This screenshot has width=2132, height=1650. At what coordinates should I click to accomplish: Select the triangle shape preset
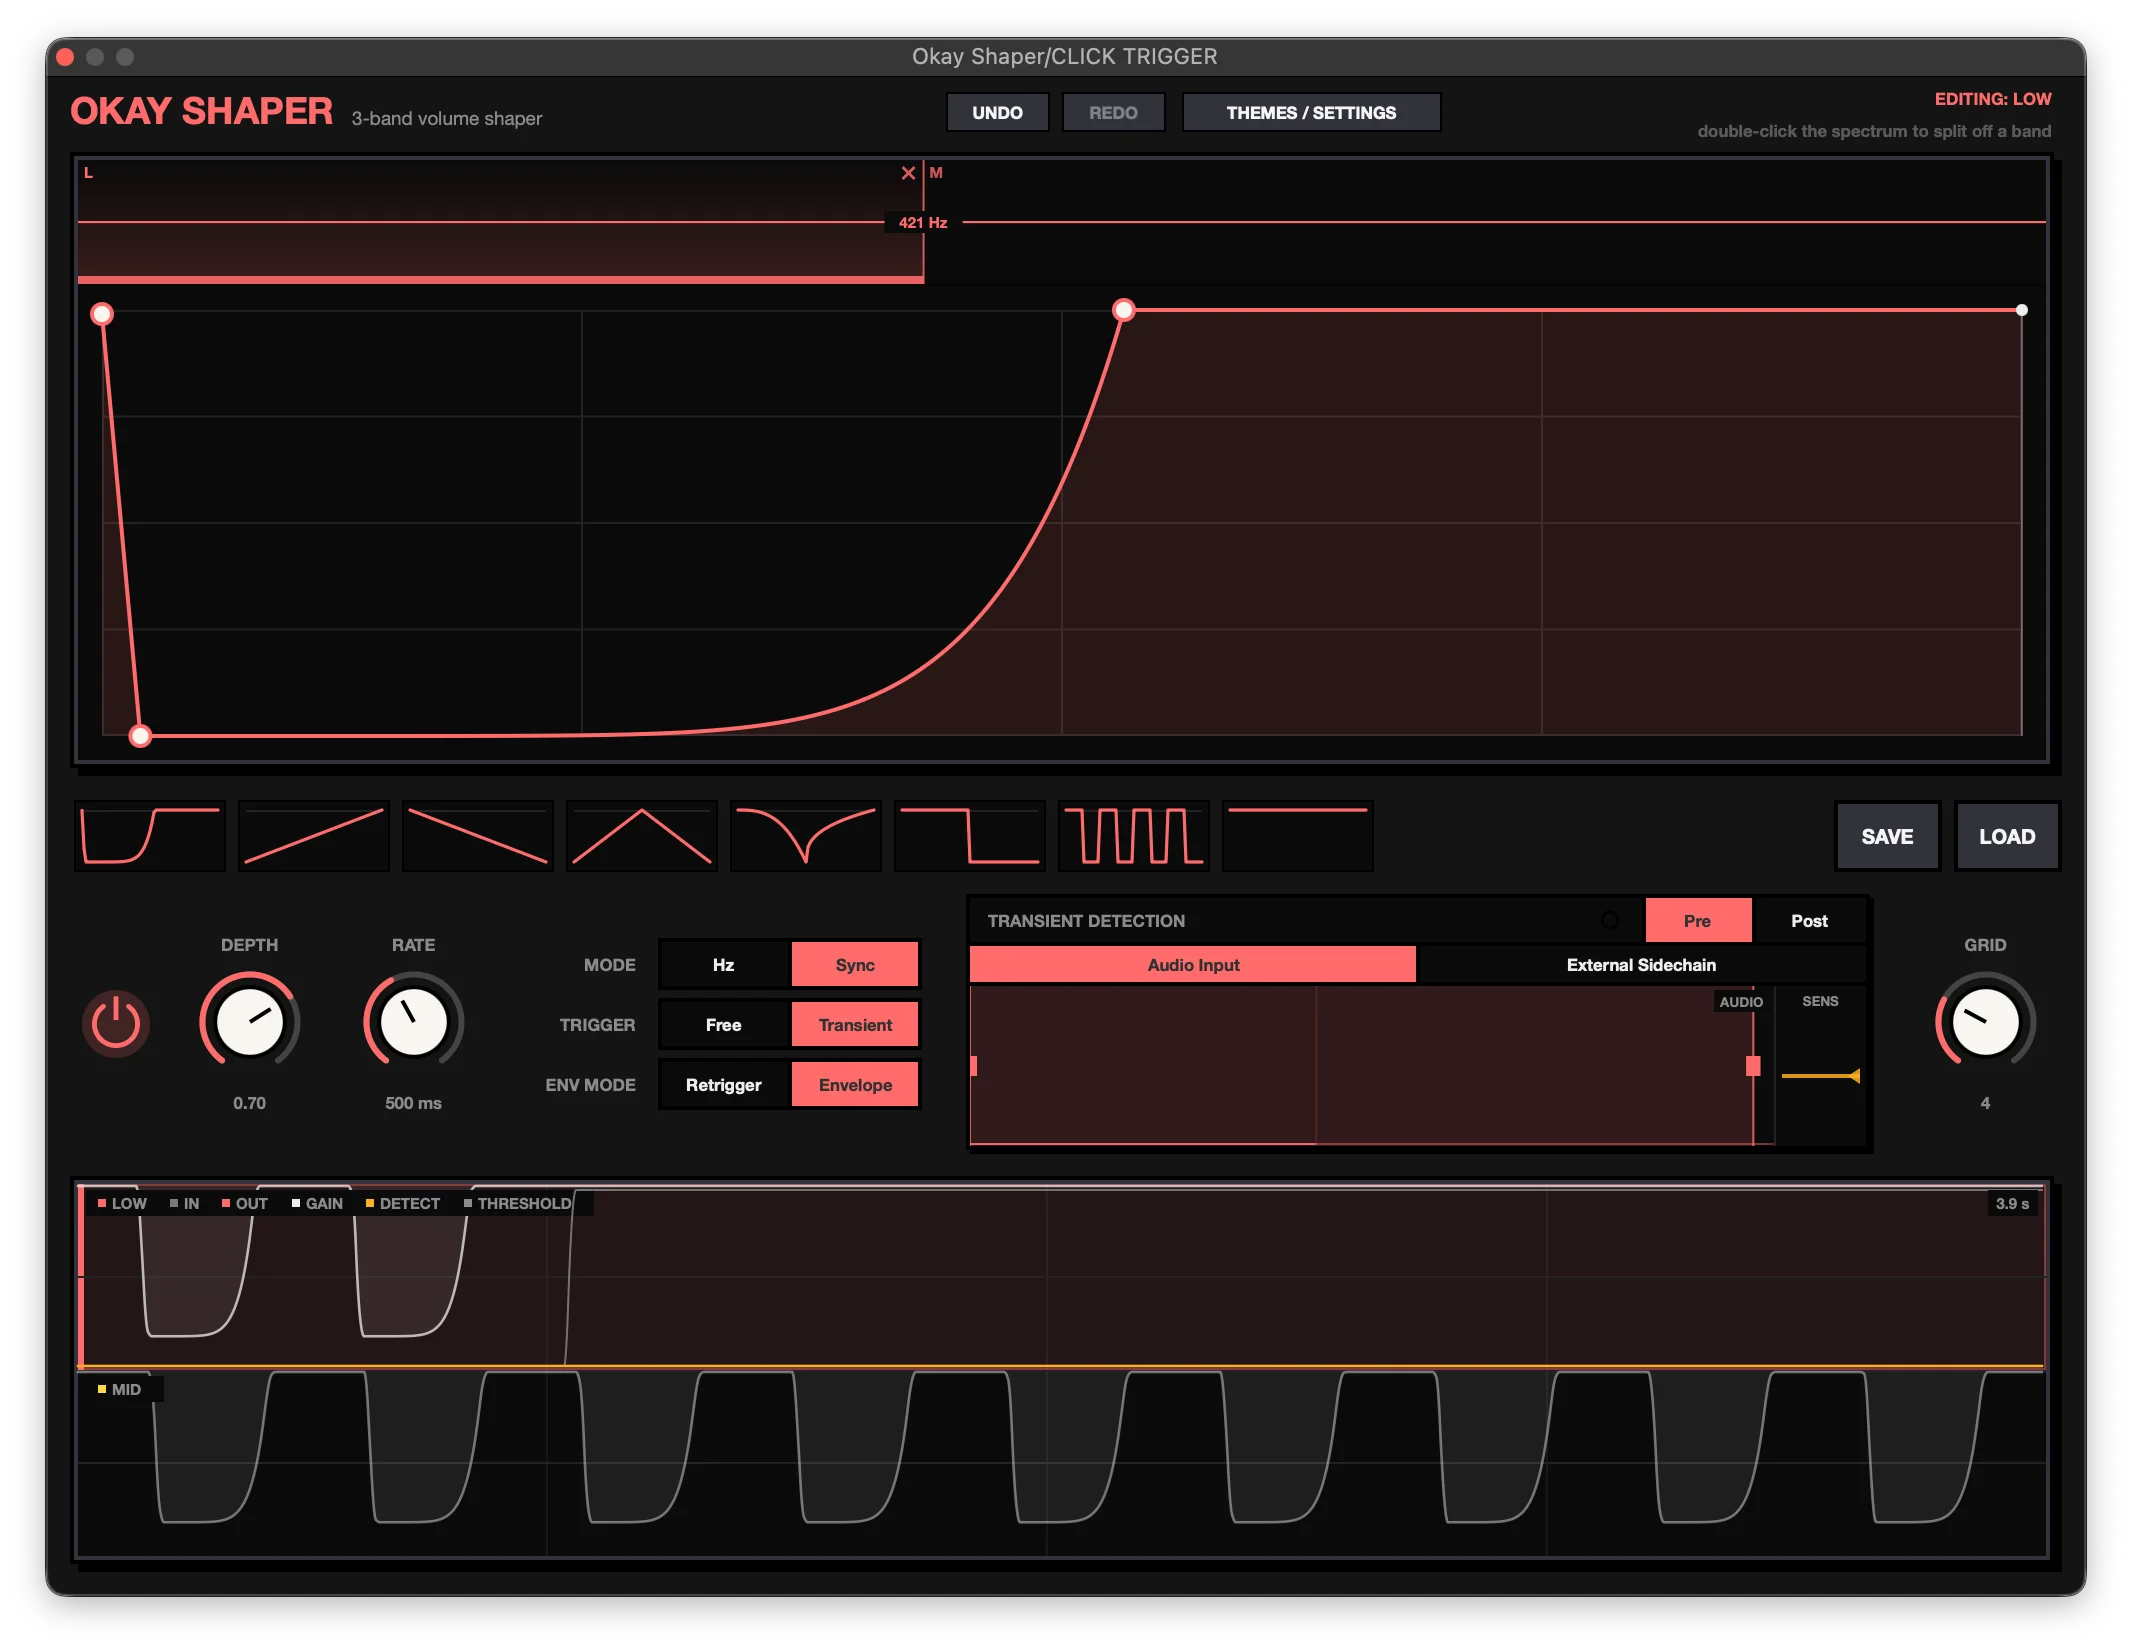pyautogui.click(x=642, y=836)
